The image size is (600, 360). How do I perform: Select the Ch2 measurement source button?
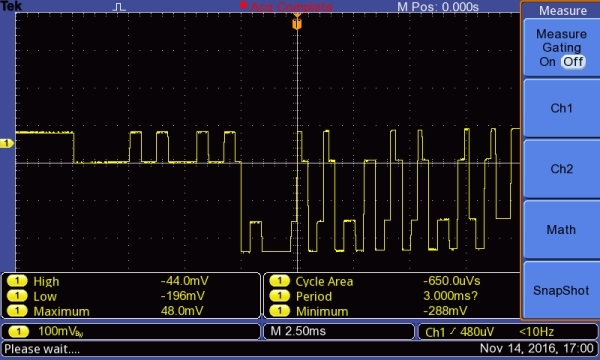[561, 169]
